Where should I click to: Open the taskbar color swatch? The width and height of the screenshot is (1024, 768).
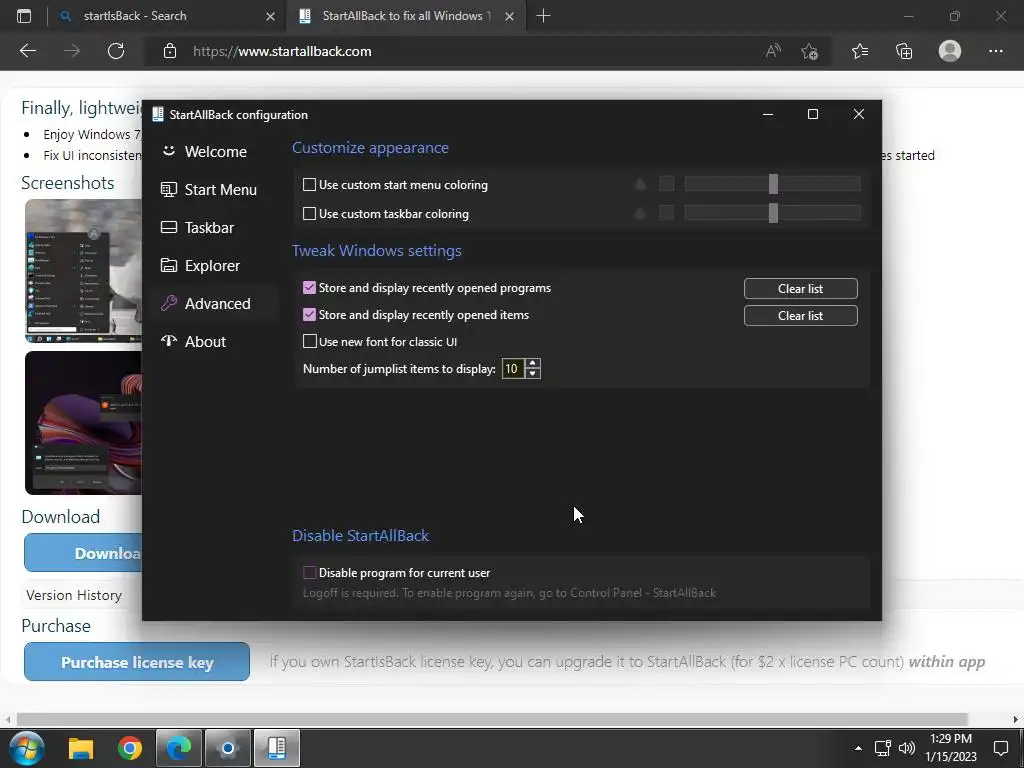(x=666, y=213)
